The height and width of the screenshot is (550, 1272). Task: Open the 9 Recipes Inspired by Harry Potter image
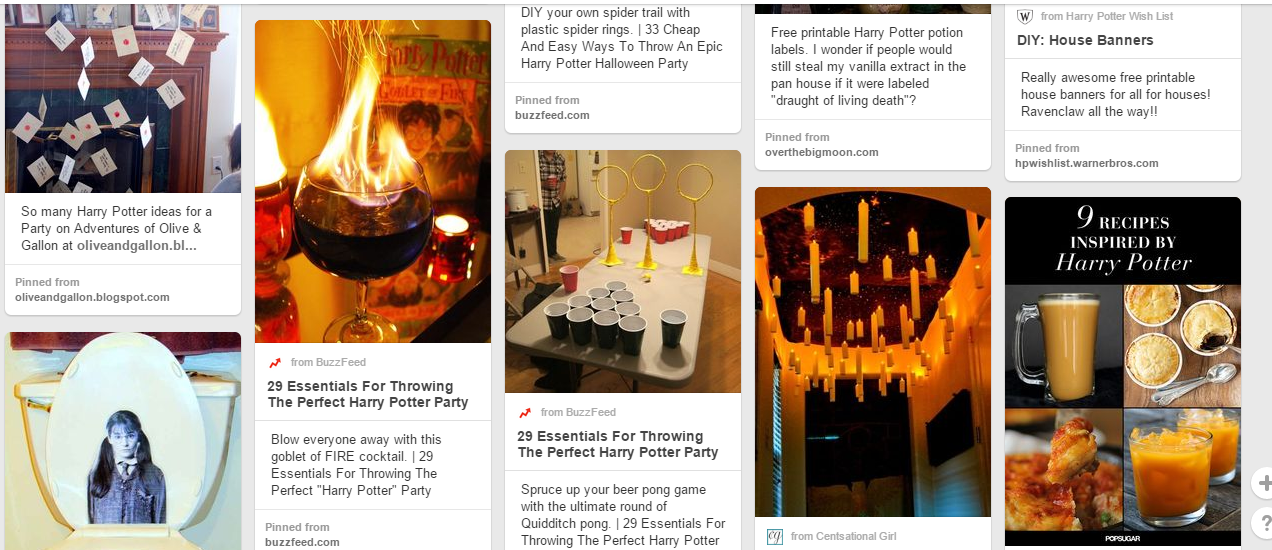point(1123,372)
